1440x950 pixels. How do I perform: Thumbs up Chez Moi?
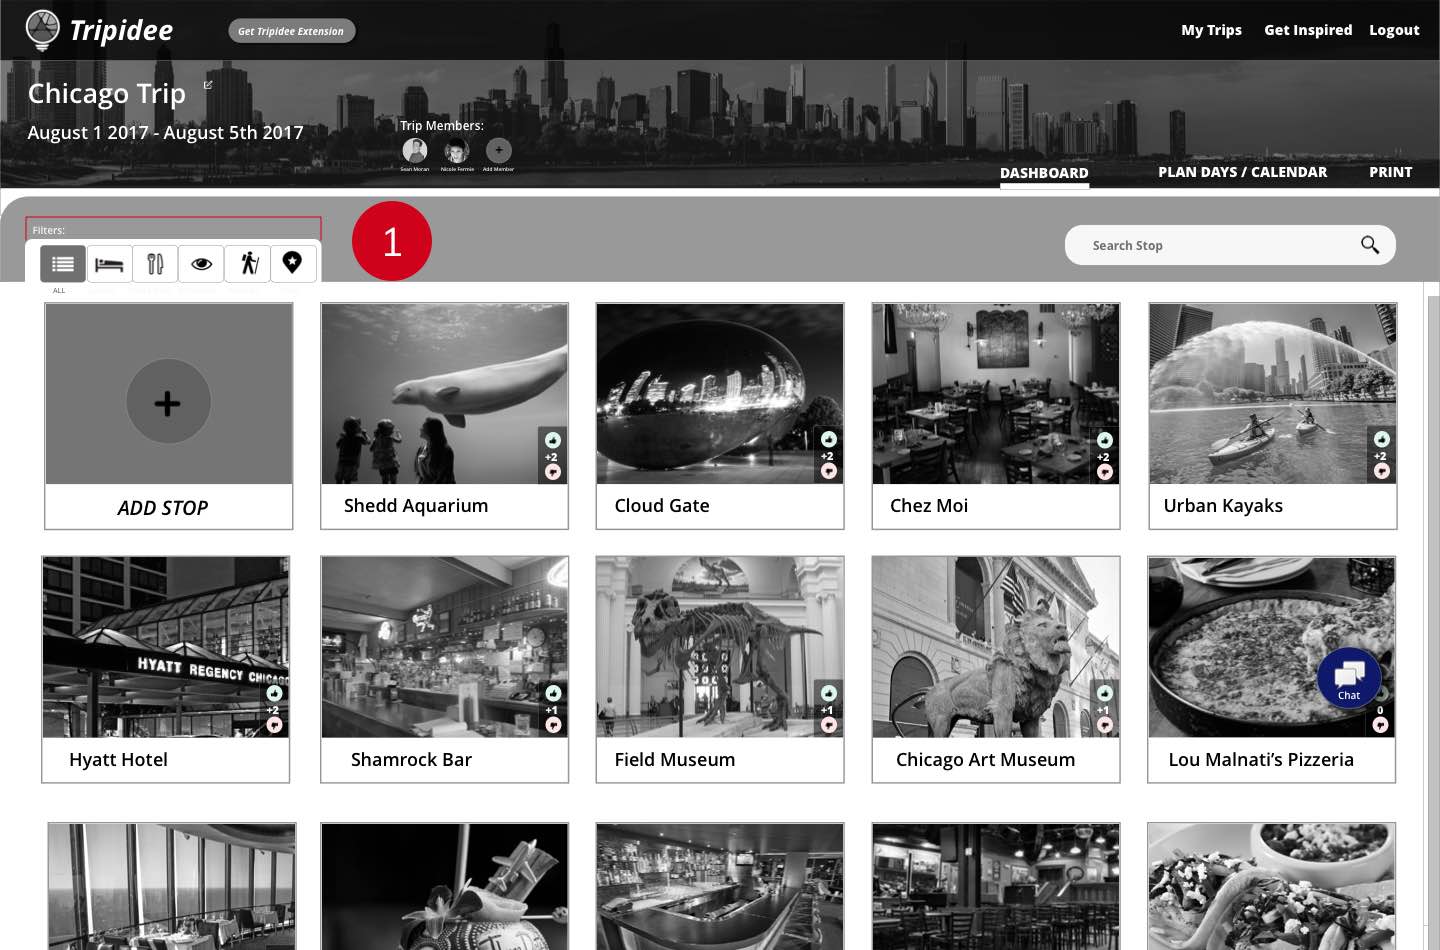click(1104, 440)
